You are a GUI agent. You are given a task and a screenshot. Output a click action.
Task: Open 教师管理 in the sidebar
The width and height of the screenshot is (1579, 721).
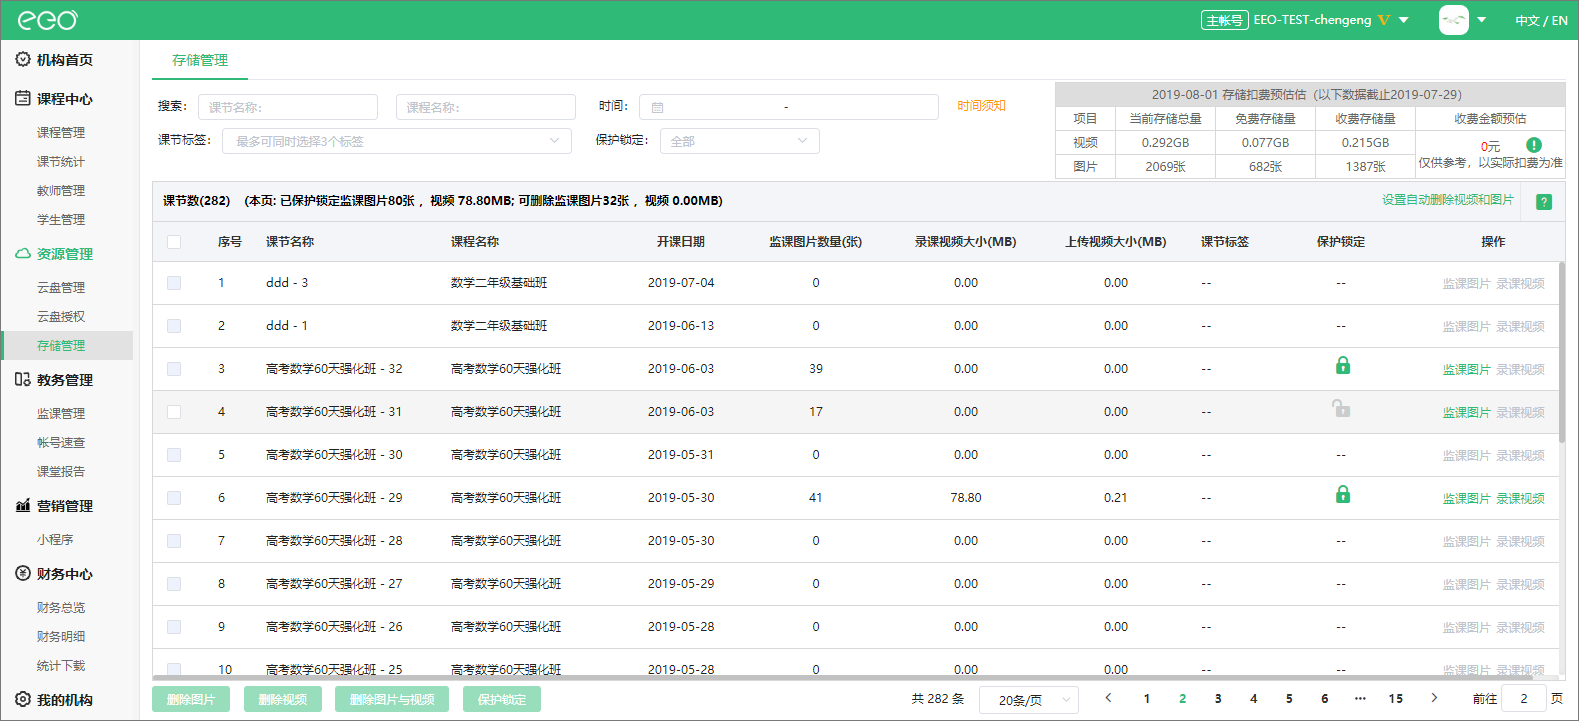coord(61,190)
